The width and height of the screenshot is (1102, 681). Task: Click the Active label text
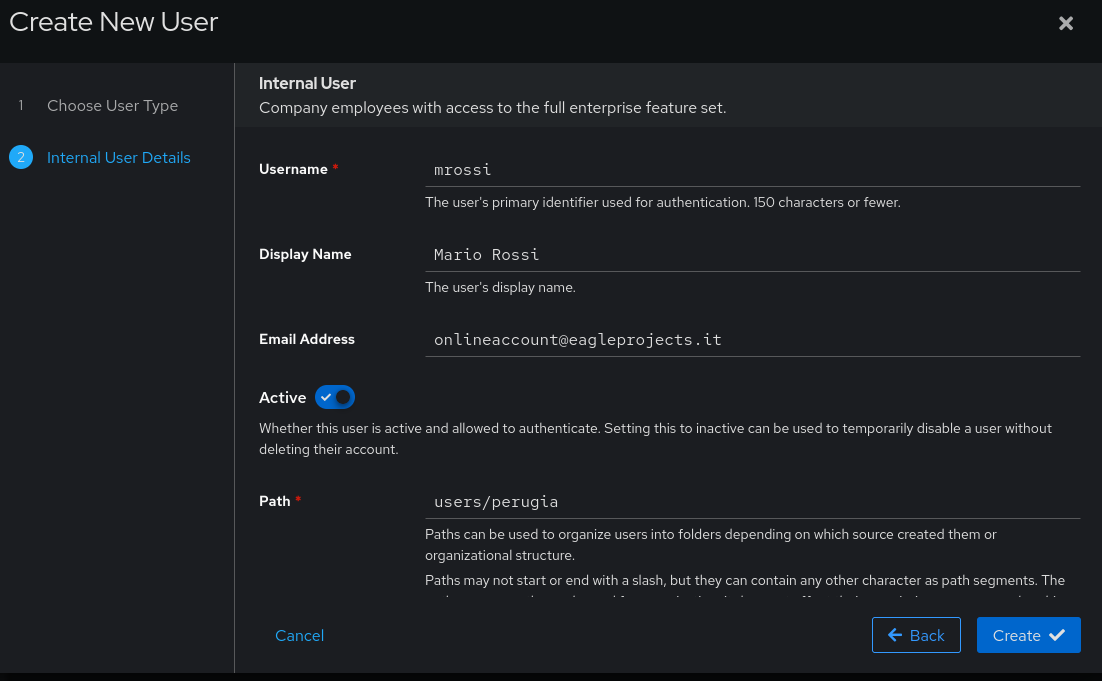click(x=283, y=398)
